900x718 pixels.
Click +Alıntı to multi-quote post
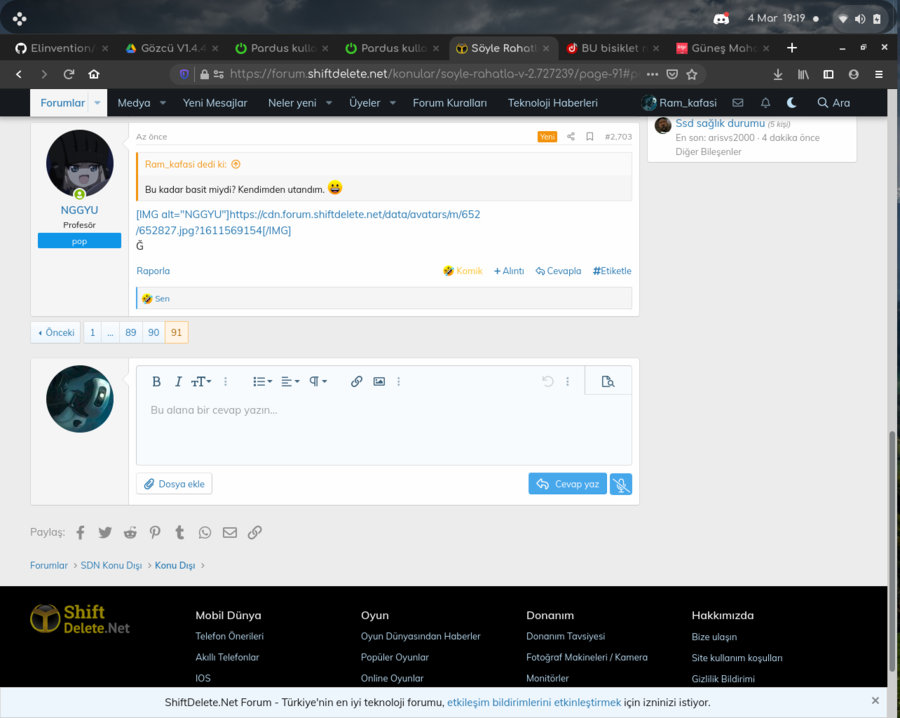509,271
